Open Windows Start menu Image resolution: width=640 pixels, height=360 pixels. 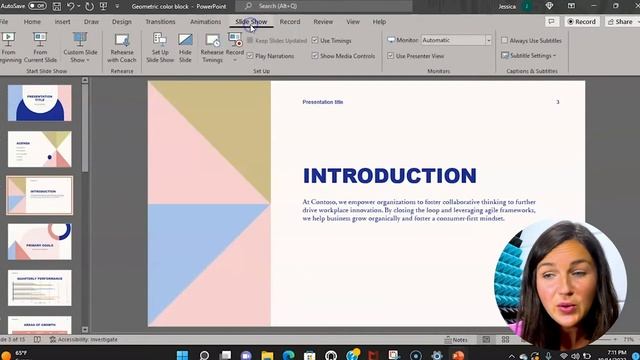(182, 355)
